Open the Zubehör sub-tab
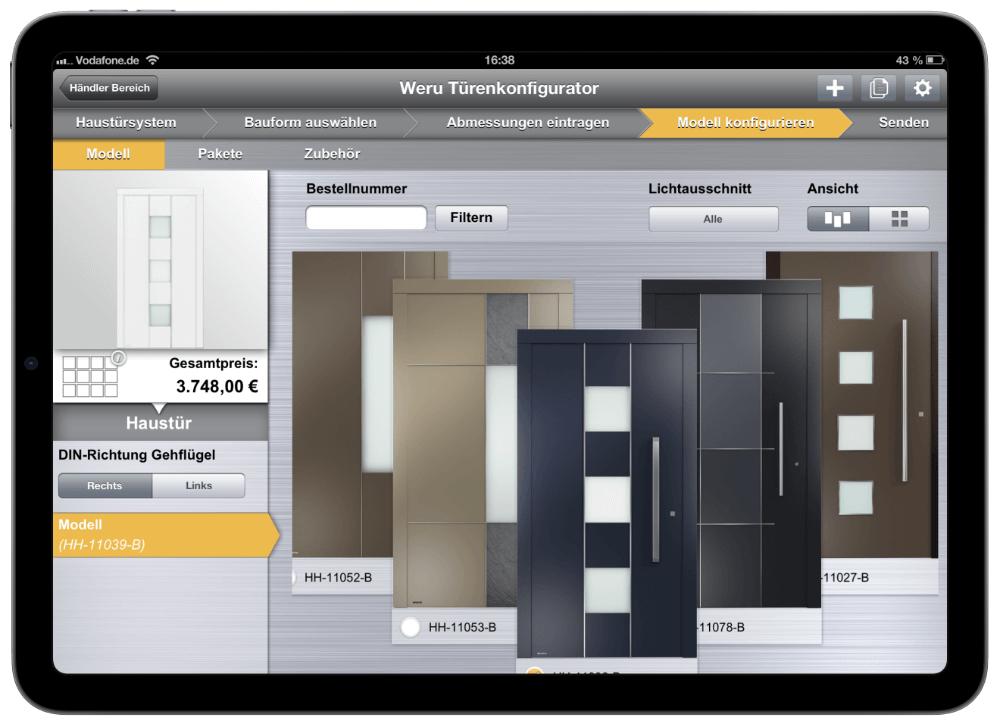Screen dimensions: 1000x727 click(332, 154)
